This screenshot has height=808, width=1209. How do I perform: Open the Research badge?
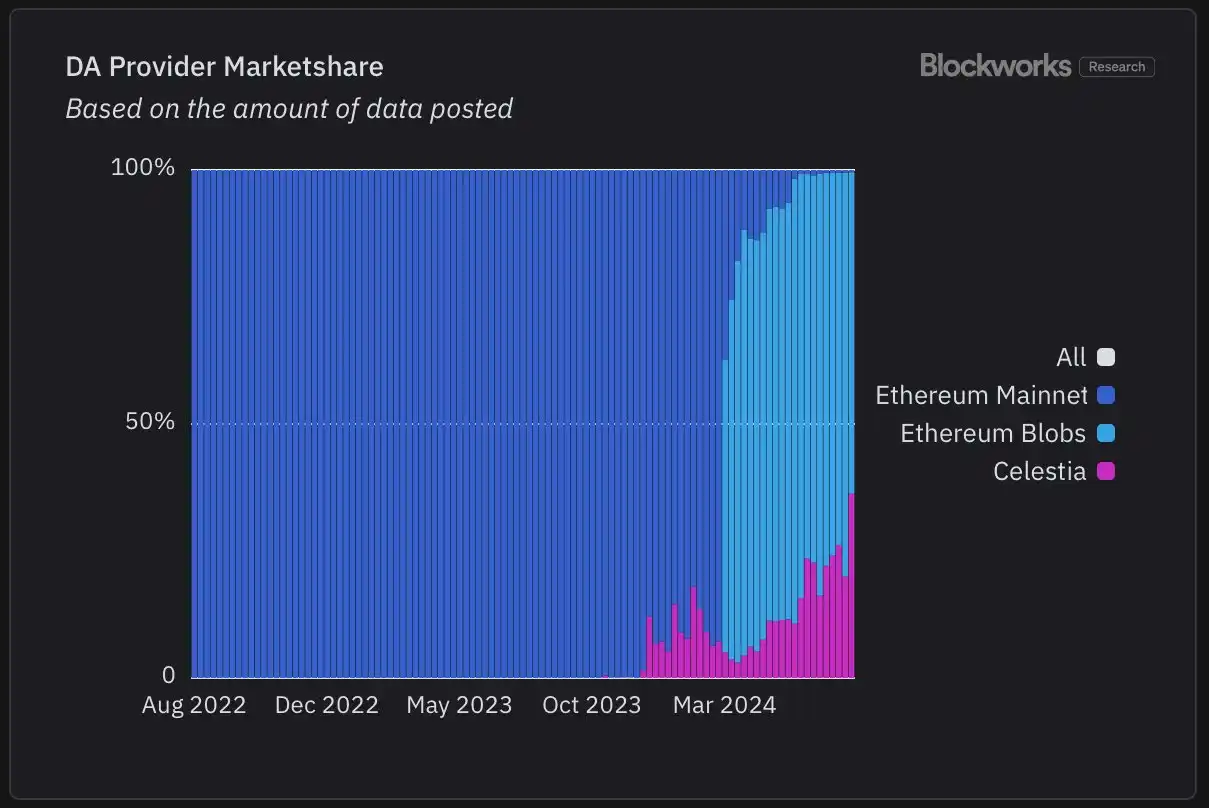[x=1117, y=67]
